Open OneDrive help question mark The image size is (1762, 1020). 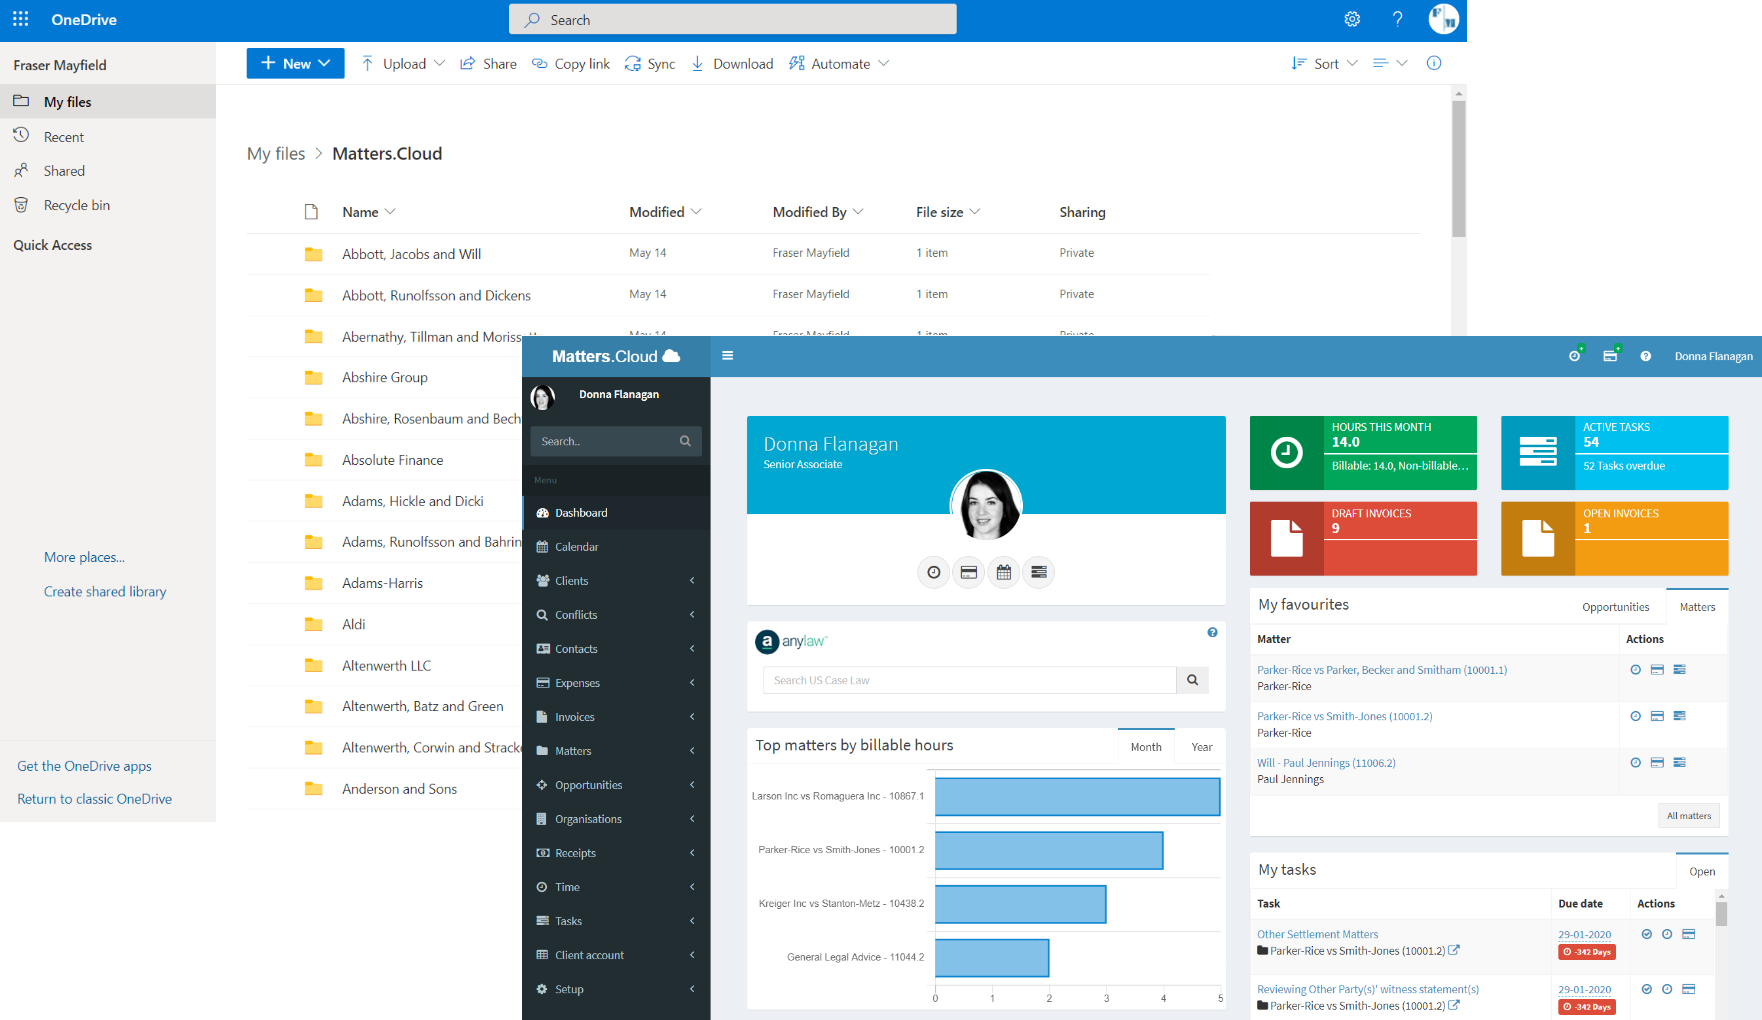pos(1397,19)
